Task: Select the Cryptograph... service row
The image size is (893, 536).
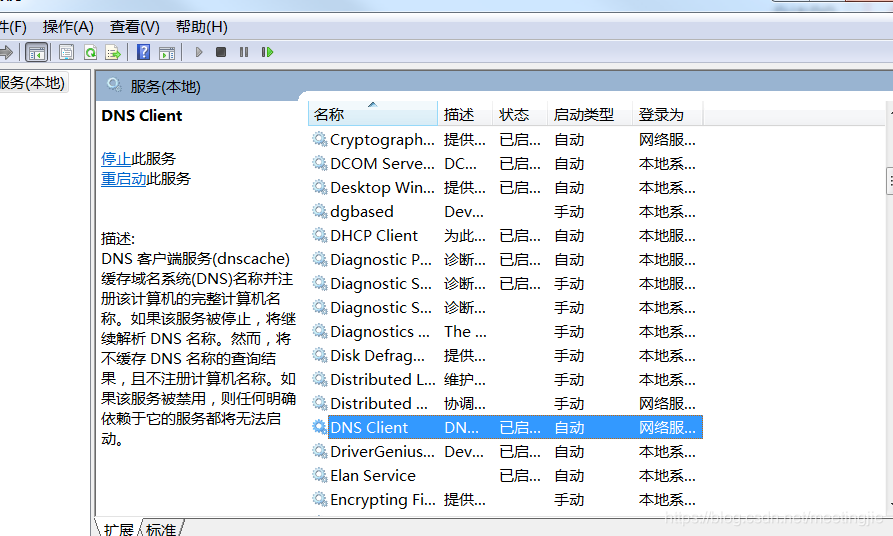Action: 506,140
